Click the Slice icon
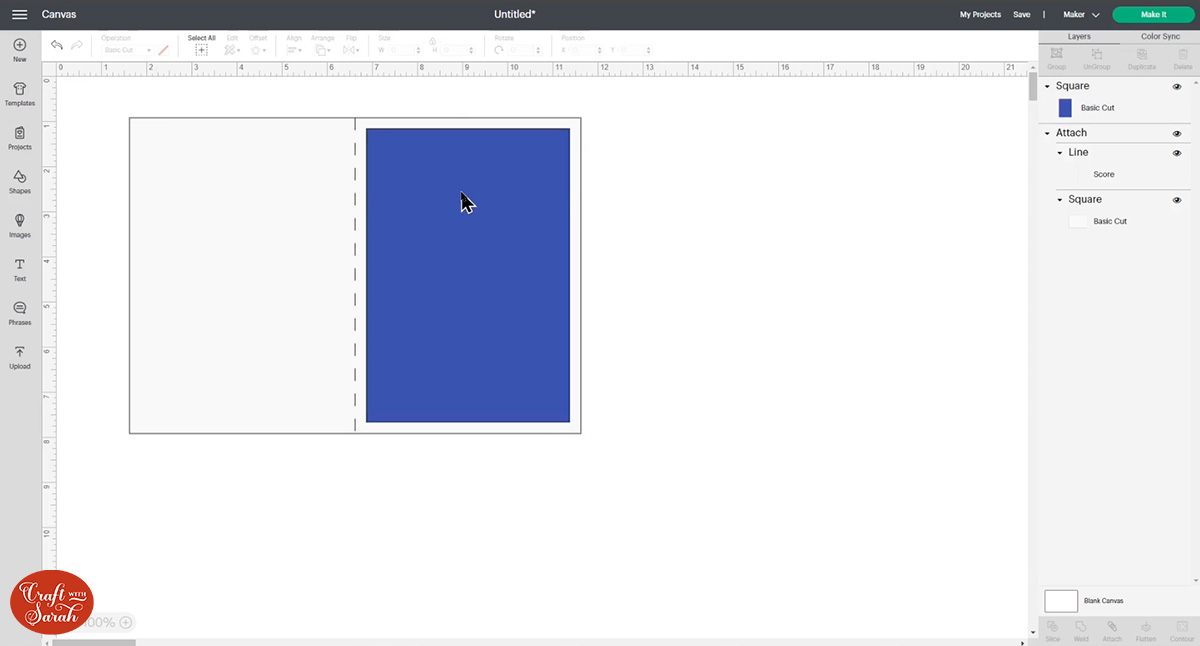The image size is (1200, 646). point(1051,629)
